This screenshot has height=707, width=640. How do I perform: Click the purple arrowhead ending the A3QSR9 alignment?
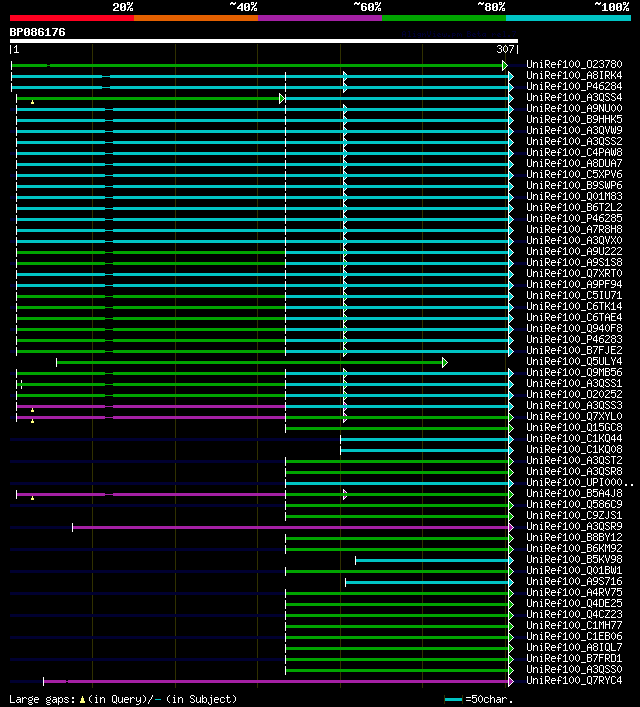(511, 527)
